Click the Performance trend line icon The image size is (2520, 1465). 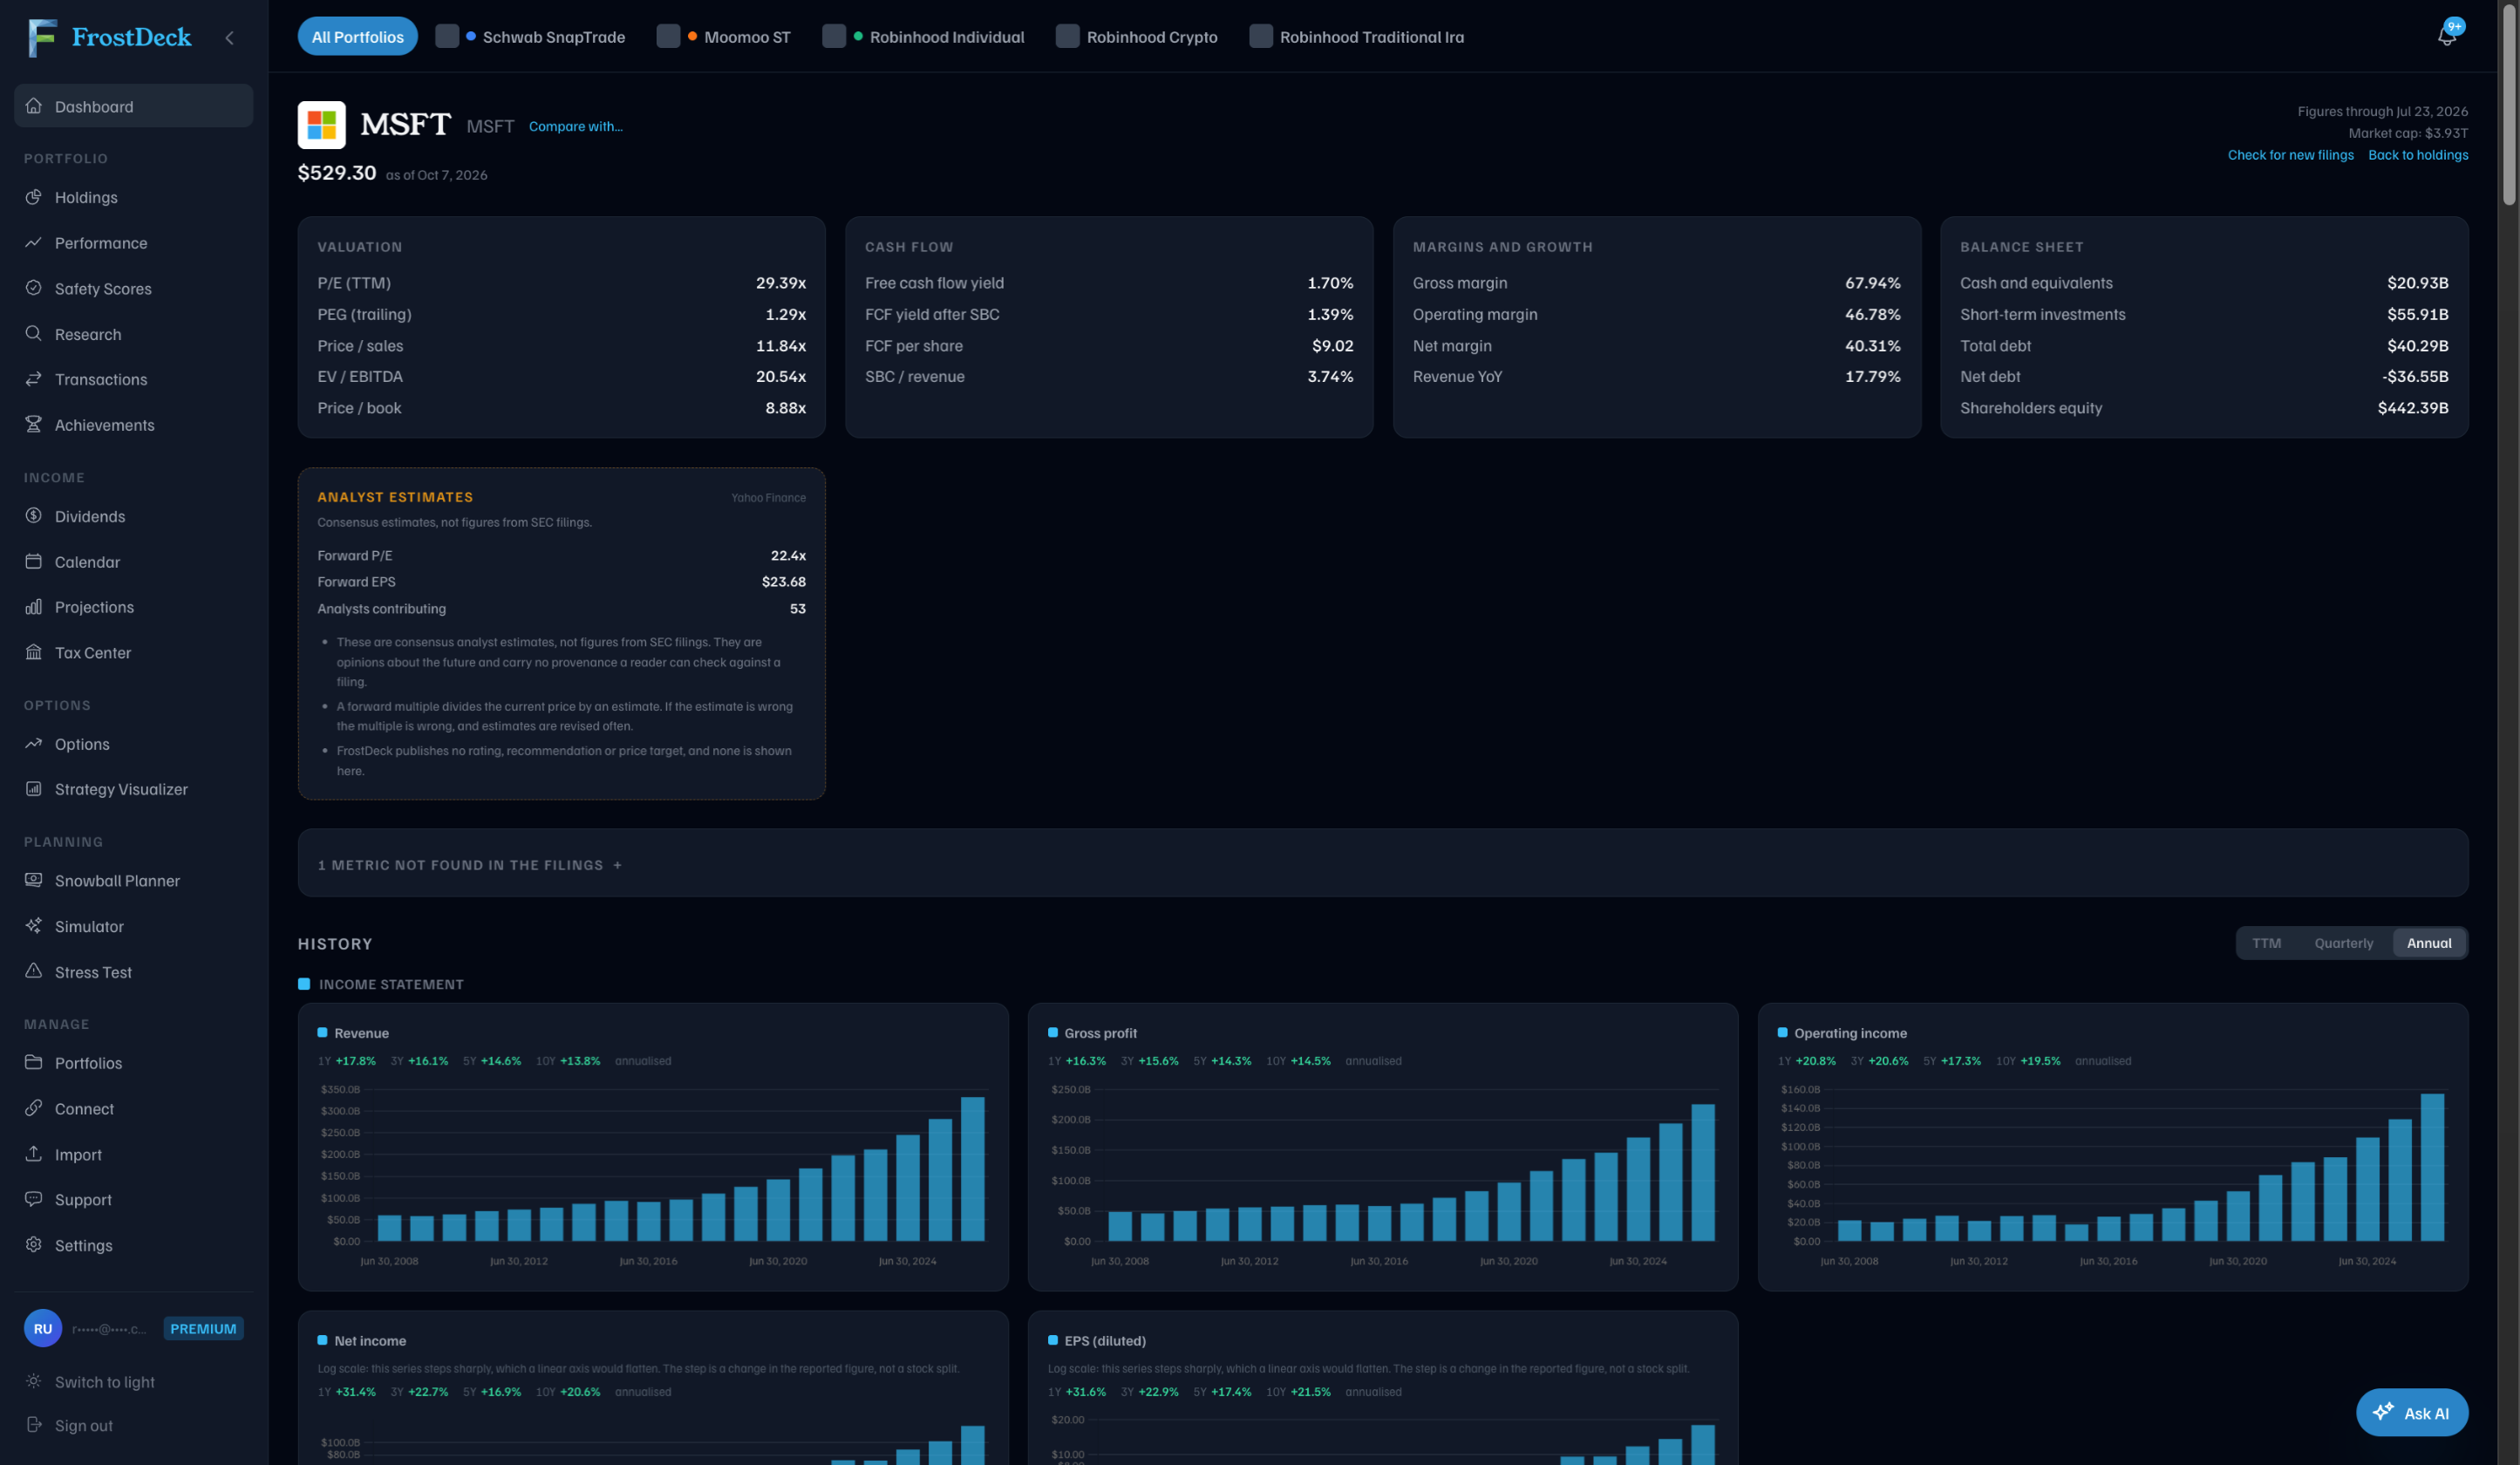click(x=34, y=242)
